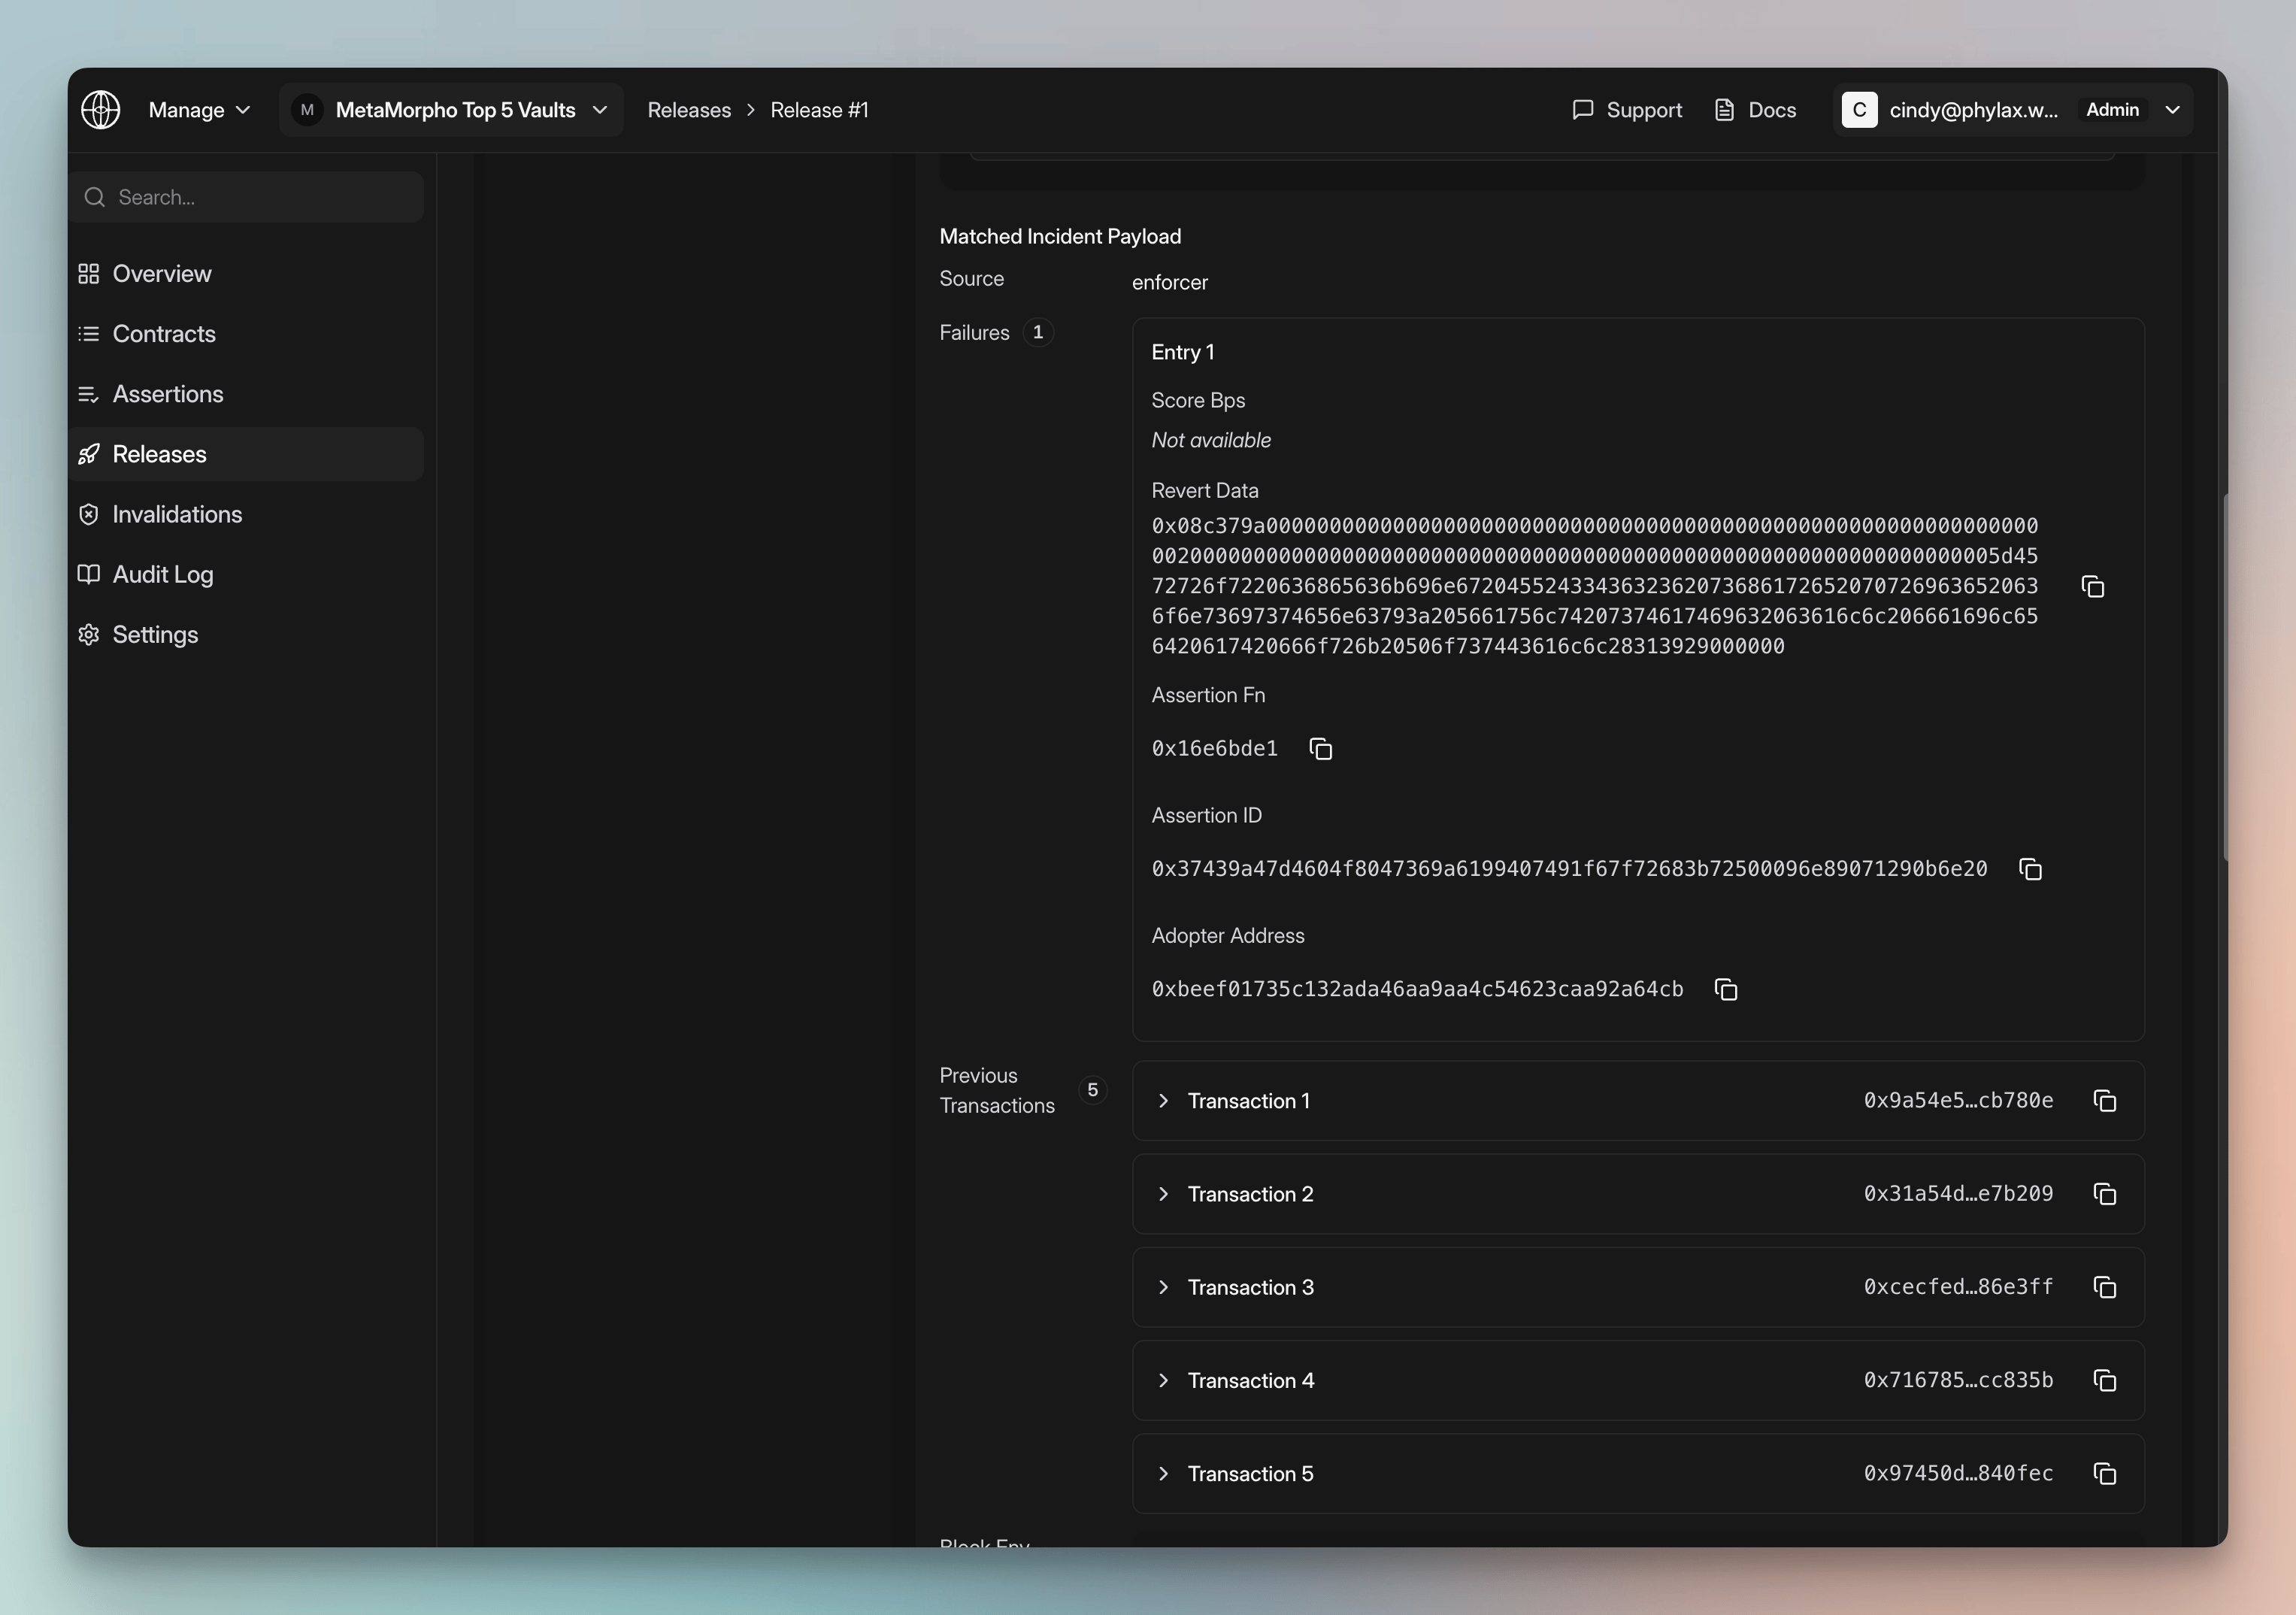Viewport: 2296px width, 1615px height.
Task: Click the Support chat bubble icon
Action: (1582, 110)
